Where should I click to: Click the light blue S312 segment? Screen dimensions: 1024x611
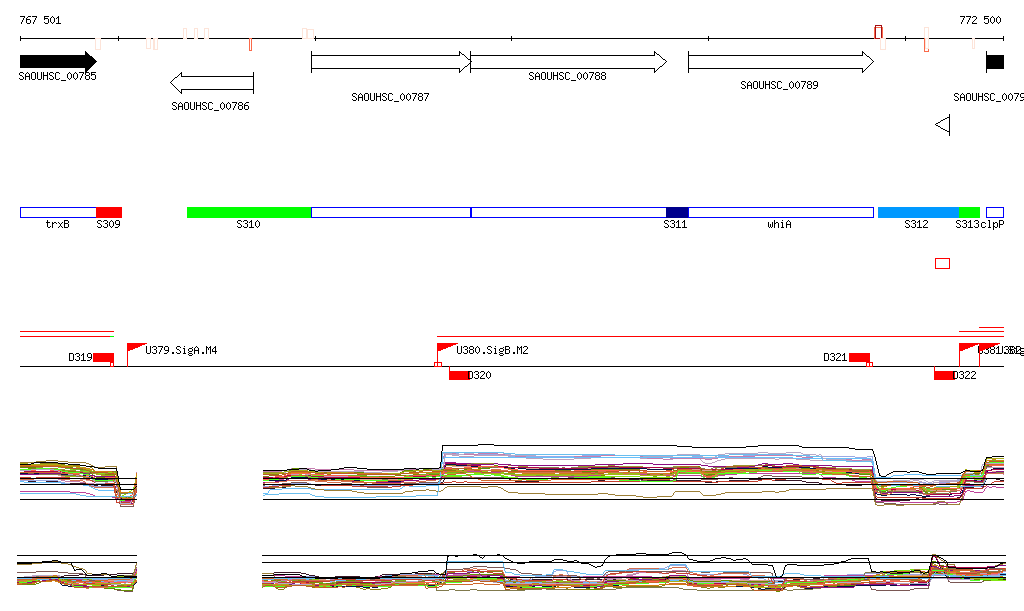coord(918,212)
